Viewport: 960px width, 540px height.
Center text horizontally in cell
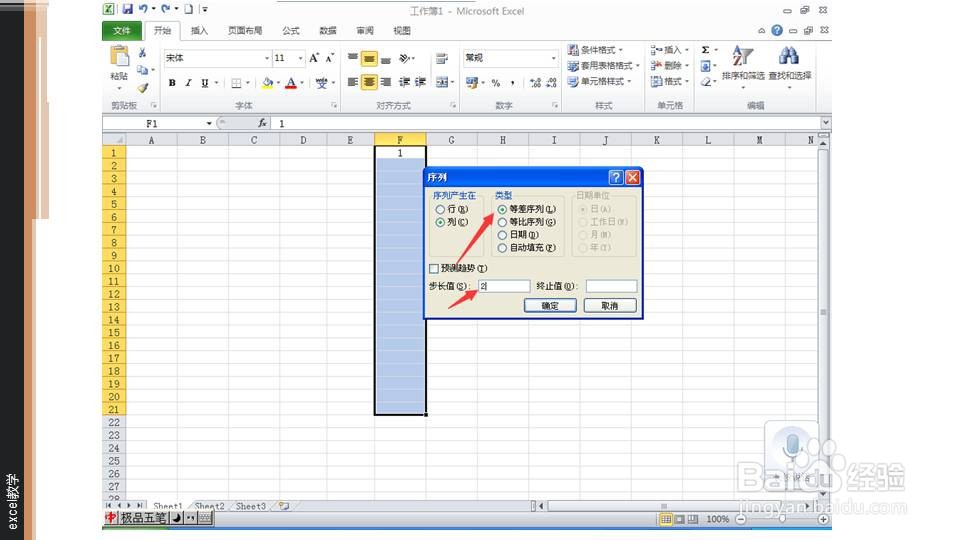[x=369, y=82]
